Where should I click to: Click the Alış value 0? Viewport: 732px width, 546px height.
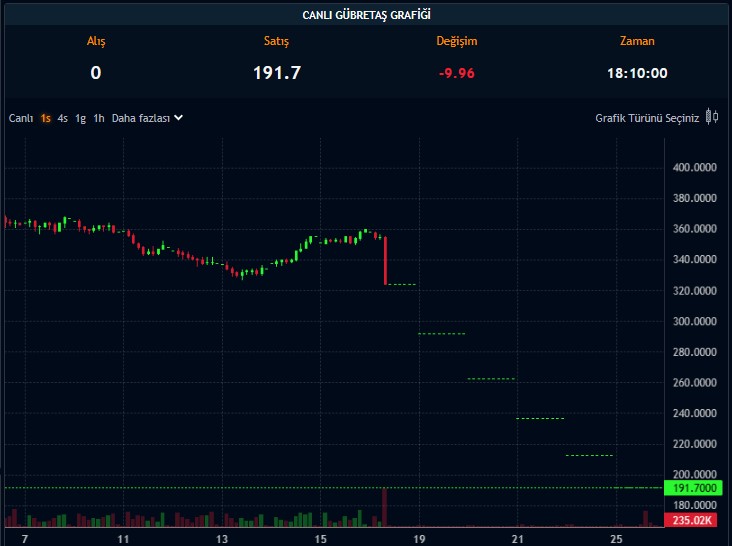click(96, 73)
